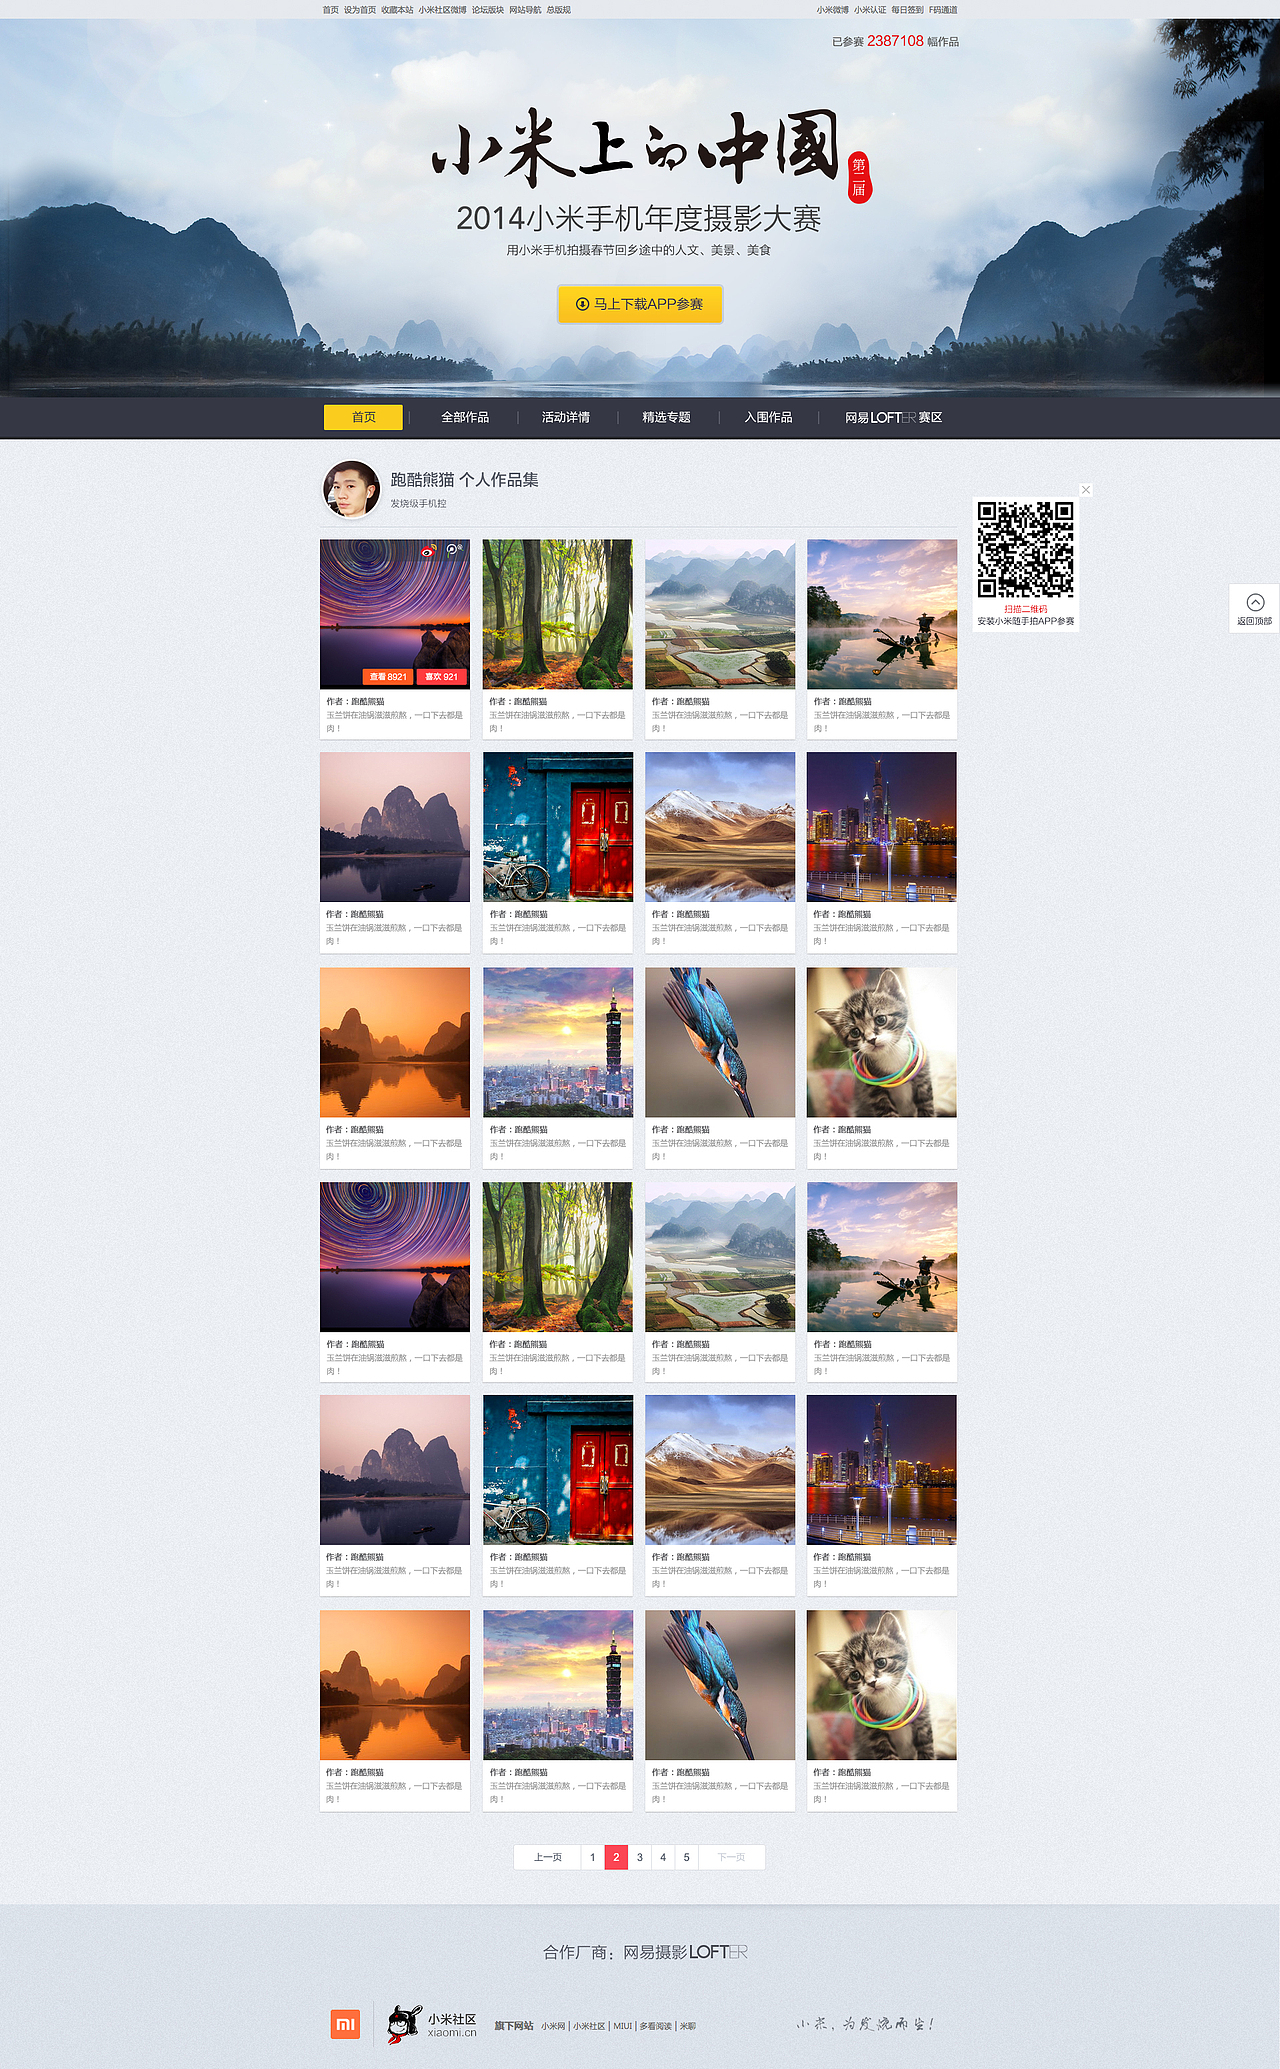The height and width of the screenshot is (2069, 1280).
Task: Open the 全部作品 tab
Action: [465, 417]
